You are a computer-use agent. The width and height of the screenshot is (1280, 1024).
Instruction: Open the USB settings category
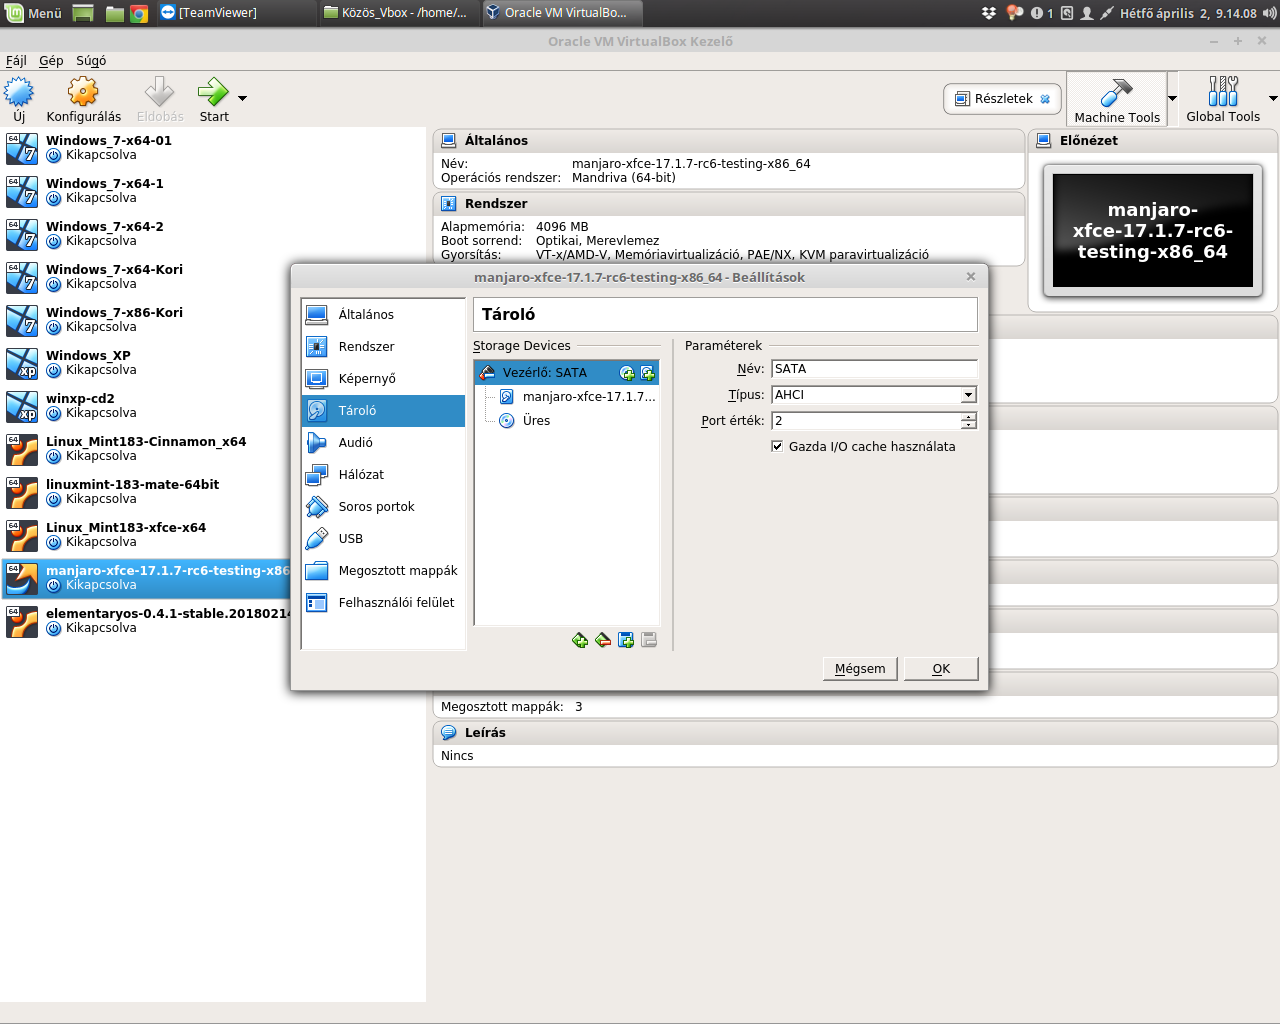(383, 539)
